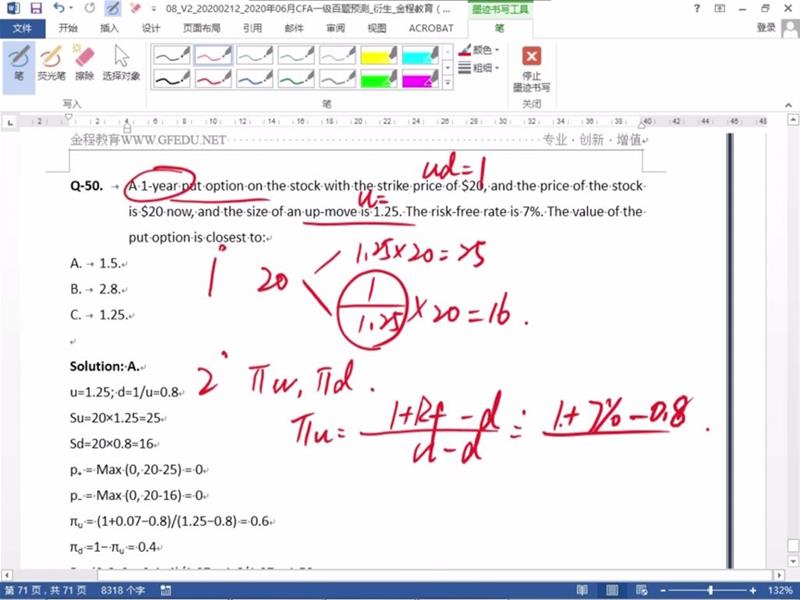Open the References tab
800x600 pixels.
[x=252, y=28]
